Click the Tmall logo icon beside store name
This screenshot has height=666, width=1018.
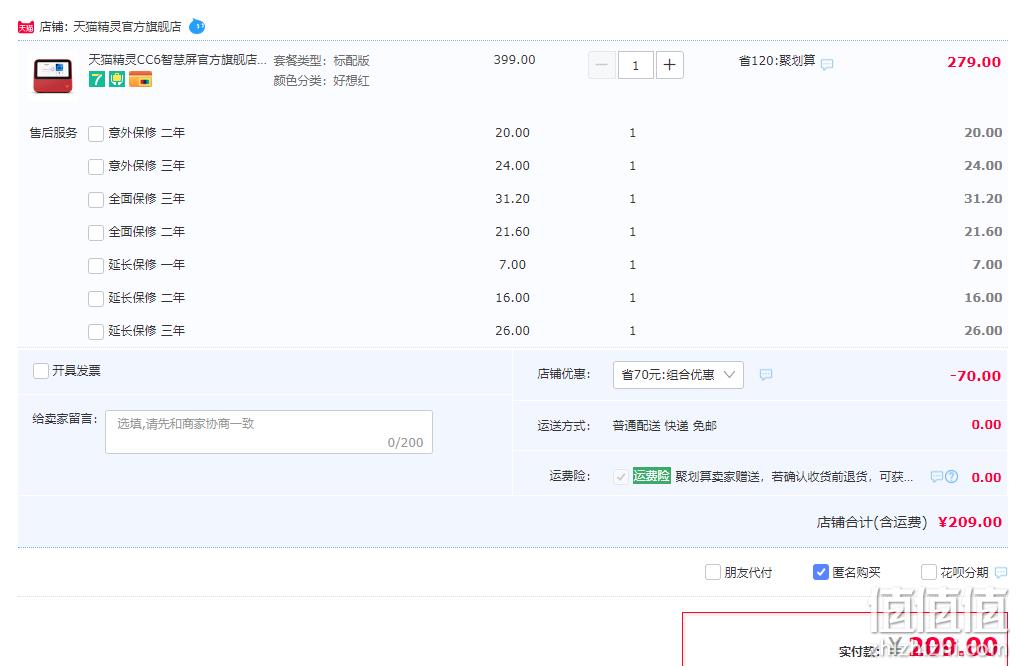click(x=25, y=27)
